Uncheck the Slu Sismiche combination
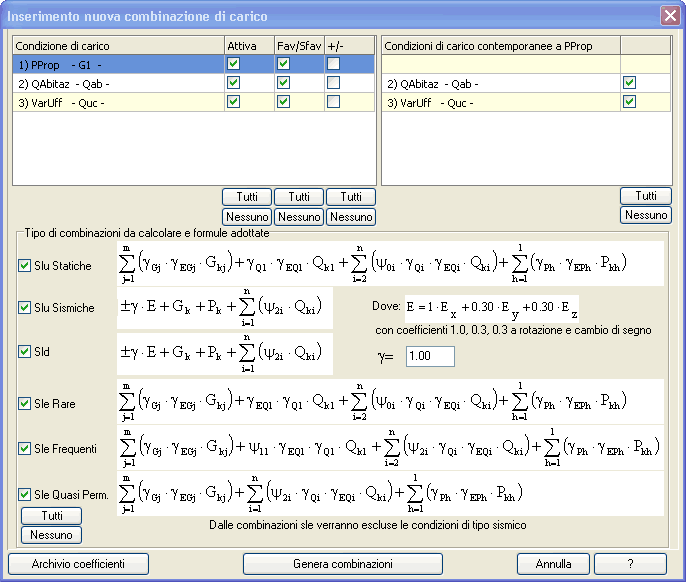The image size is (686, 582). click(x=25, y=308)
